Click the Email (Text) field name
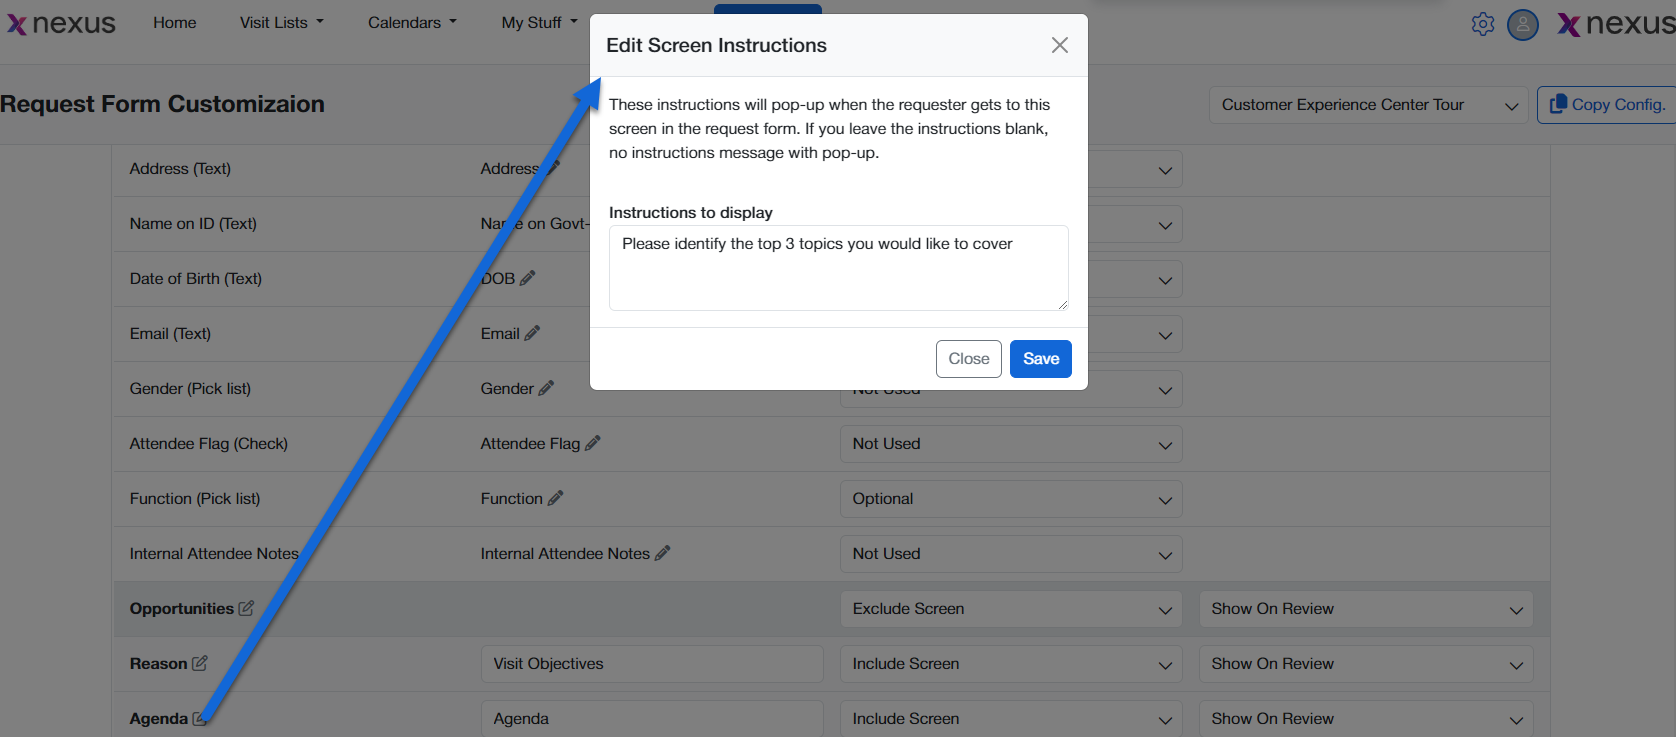 click(170, 333)
